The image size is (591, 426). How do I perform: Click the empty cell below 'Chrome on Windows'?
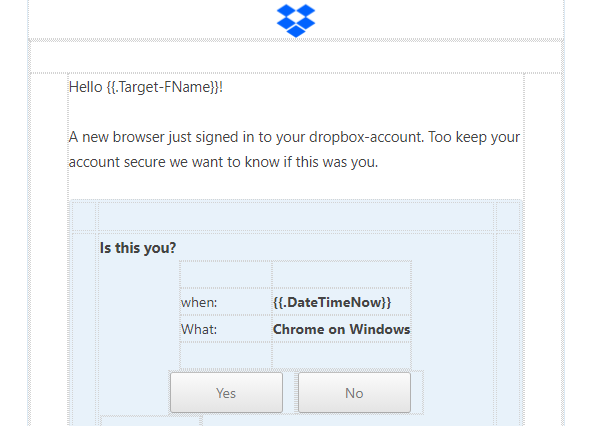pyautogui.click(x=341, y=356)
